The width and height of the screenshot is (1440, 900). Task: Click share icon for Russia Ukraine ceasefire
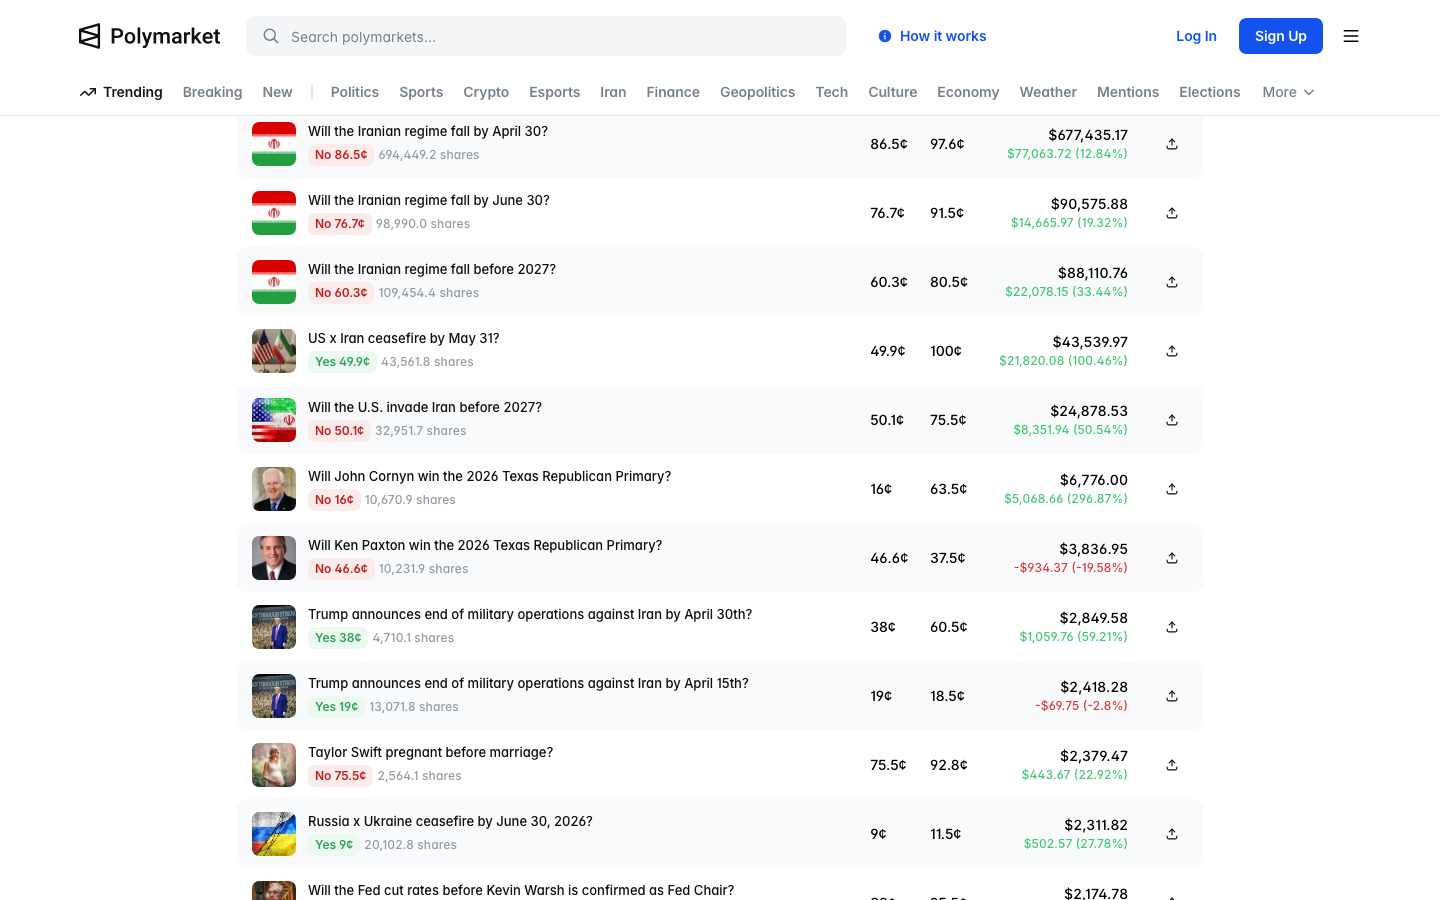pos(1171,834)
